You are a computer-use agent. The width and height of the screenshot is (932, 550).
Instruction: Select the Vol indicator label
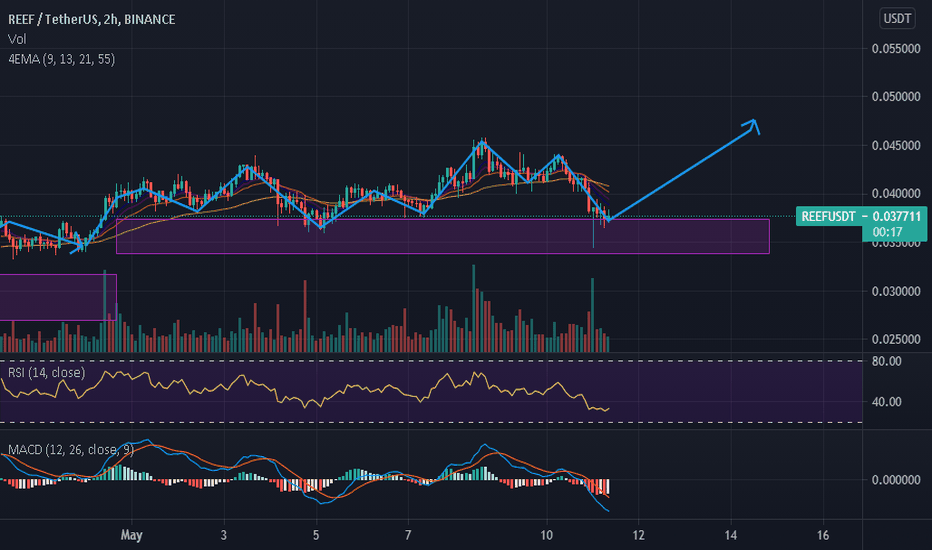17,39
